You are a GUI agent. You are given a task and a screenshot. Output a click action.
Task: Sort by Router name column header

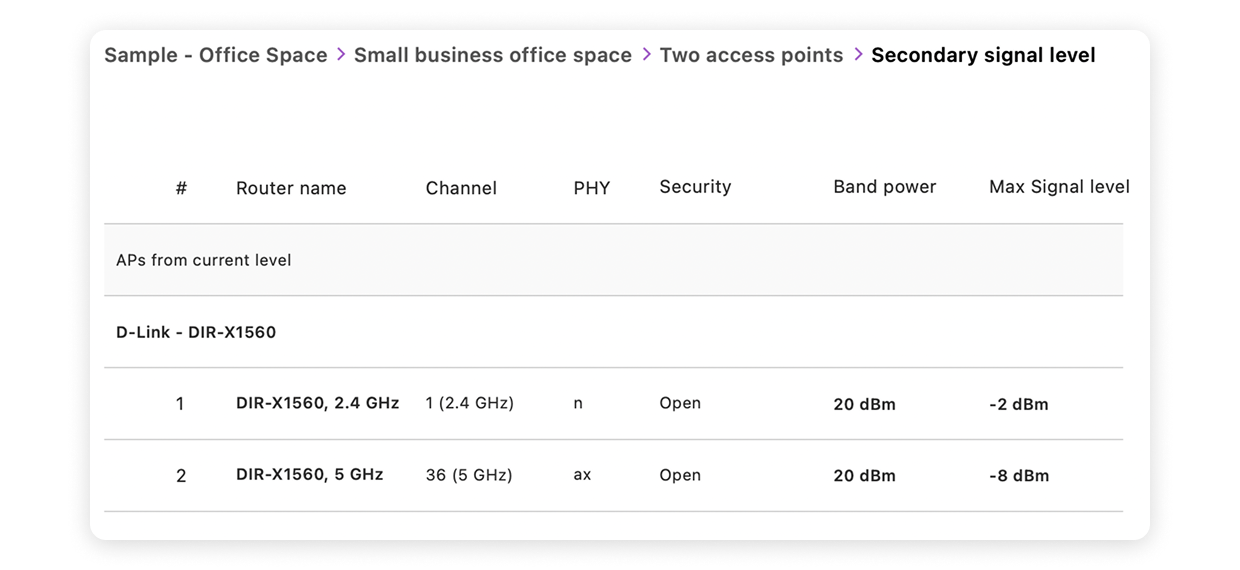coord(291,188)
